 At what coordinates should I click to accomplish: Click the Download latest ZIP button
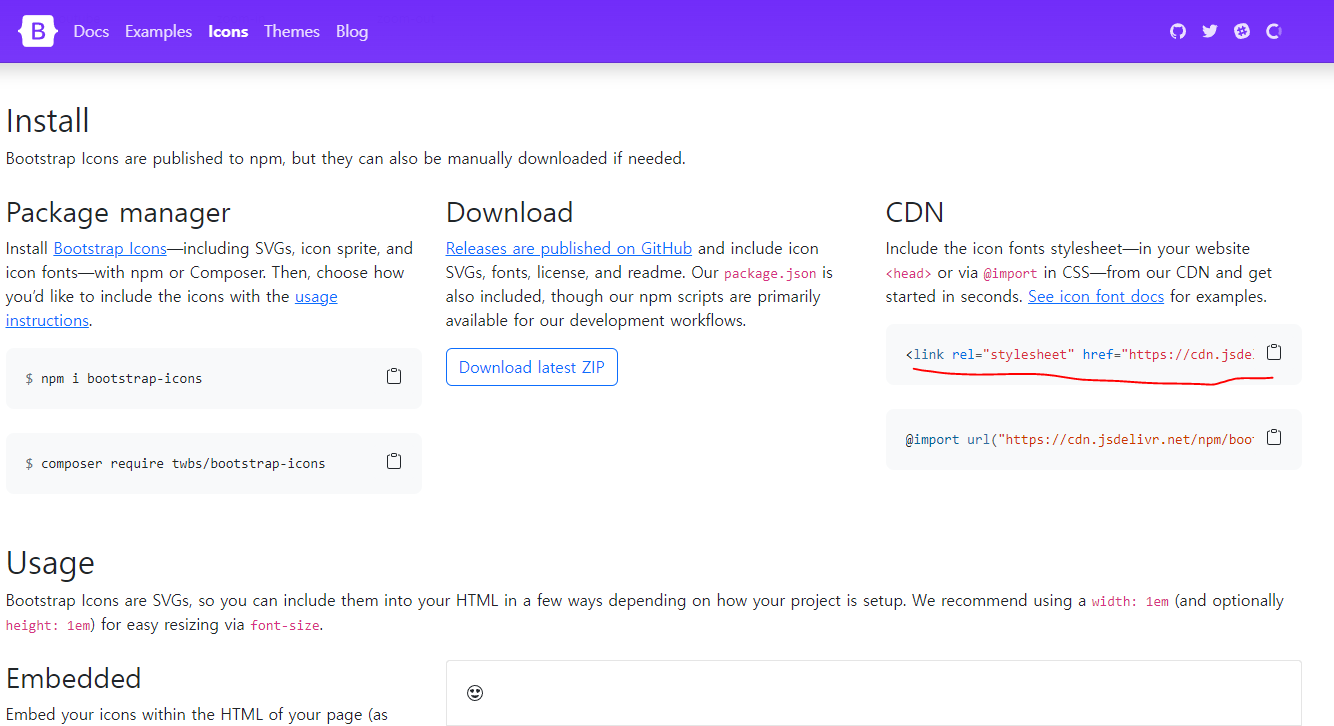532,367
